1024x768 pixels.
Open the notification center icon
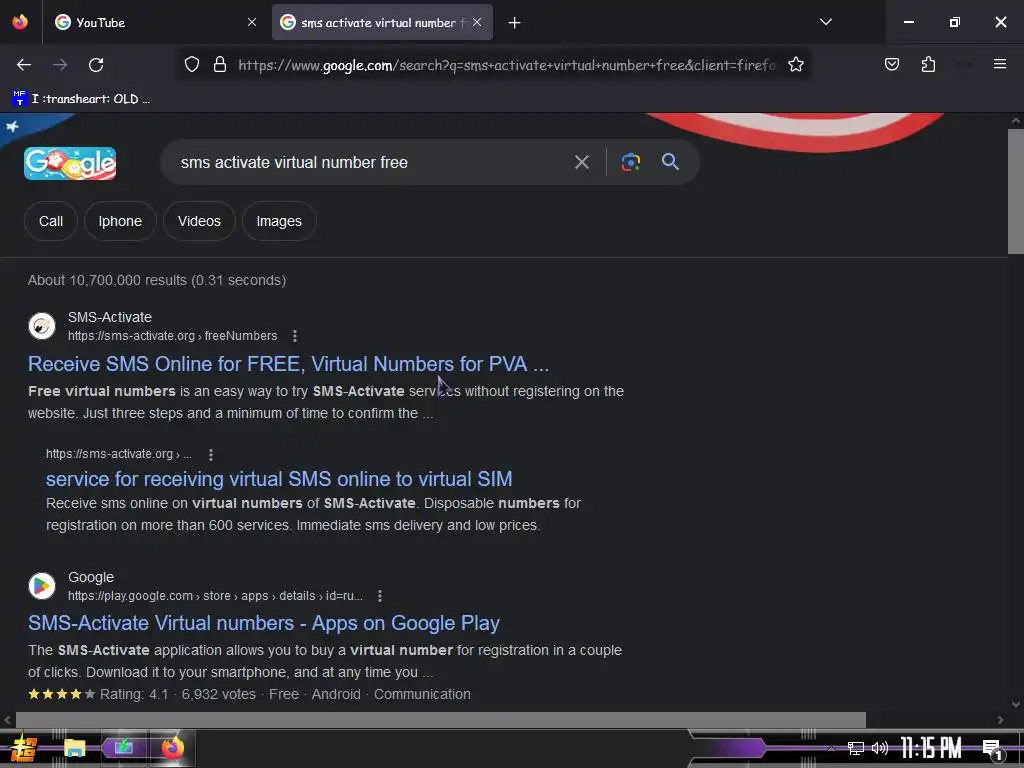tap(992, 749)
